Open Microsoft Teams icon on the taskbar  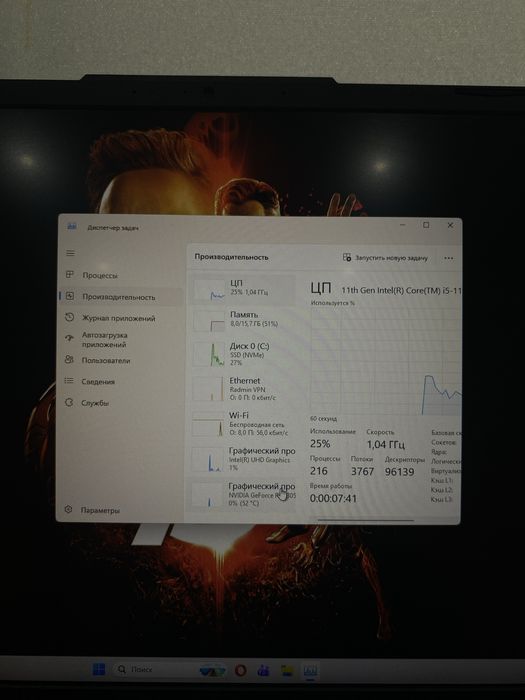263,671
